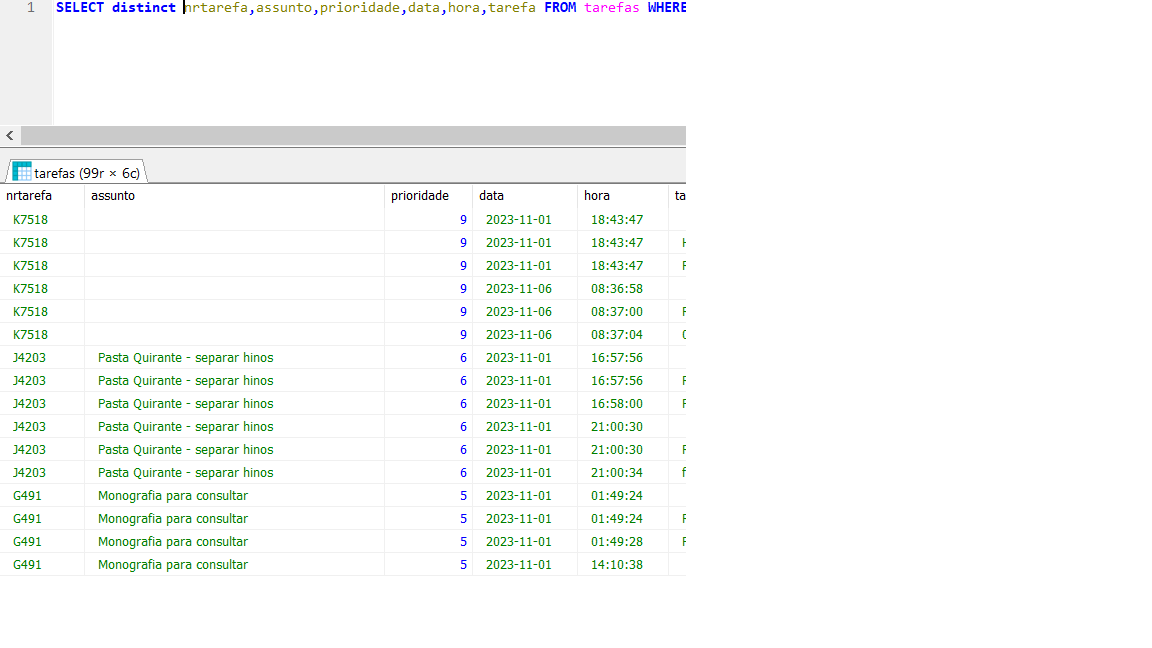Image resolution: width=1152 pixels, height=648 pixels.
Task: Click the SELECT keyword in the query
Action: point(80,8)
